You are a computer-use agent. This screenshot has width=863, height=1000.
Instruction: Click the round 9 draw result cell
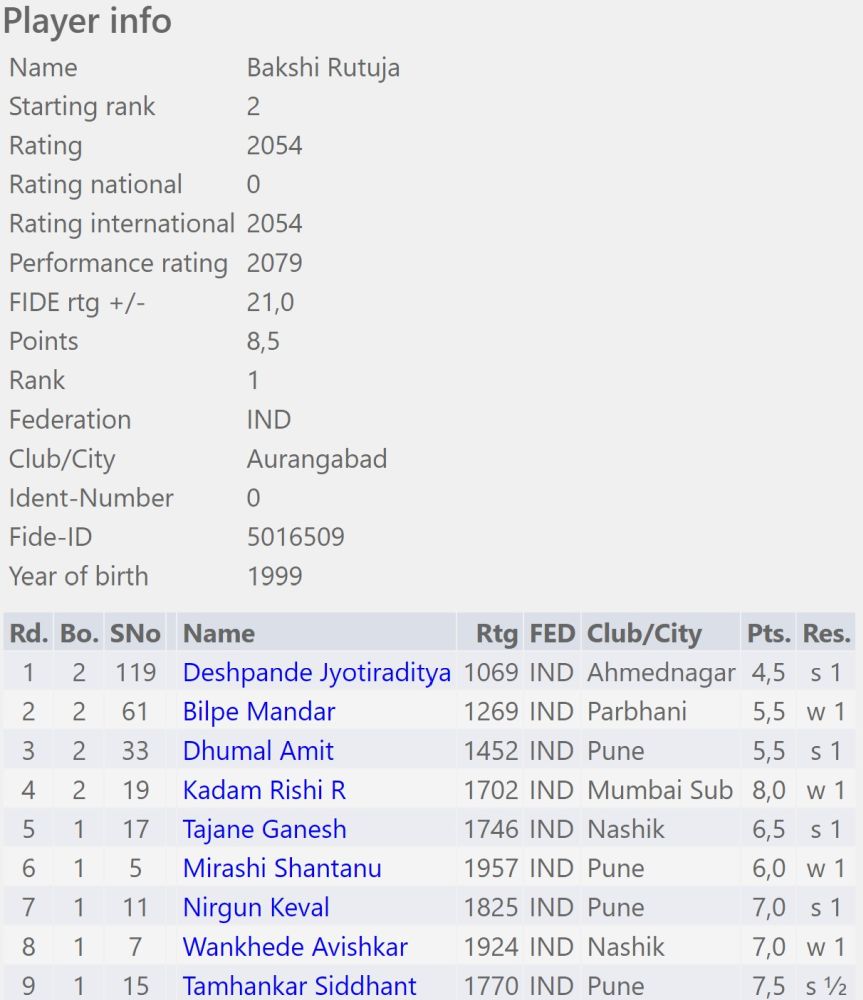[828, 985]
